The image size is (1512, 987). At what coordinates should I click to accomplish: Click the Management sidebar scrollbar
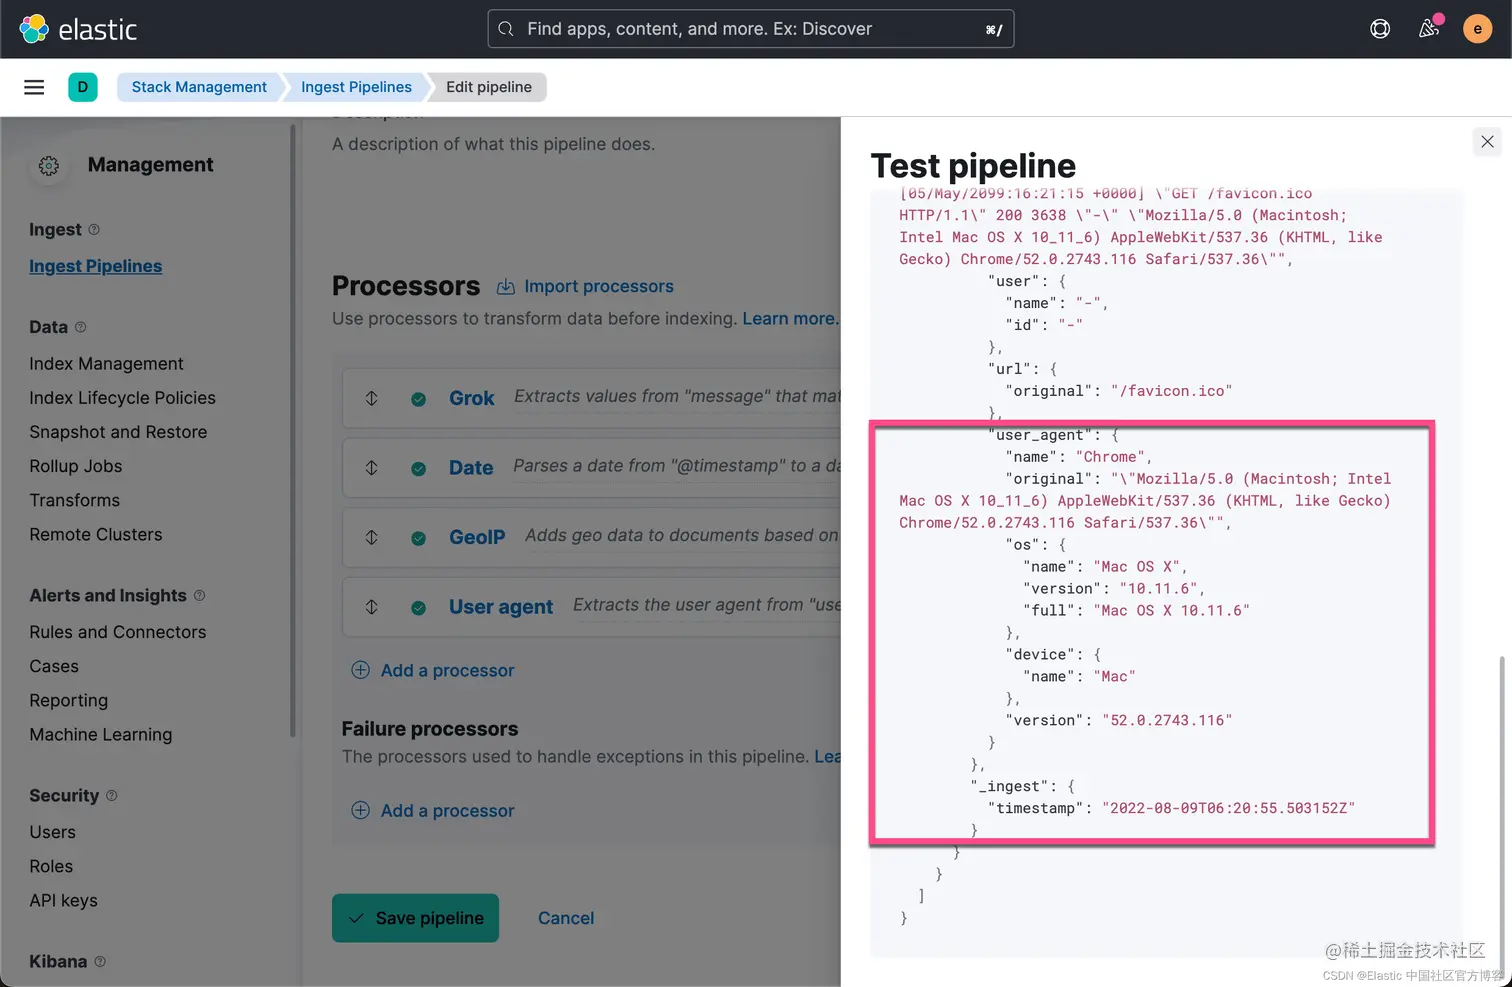coord(293,430)
